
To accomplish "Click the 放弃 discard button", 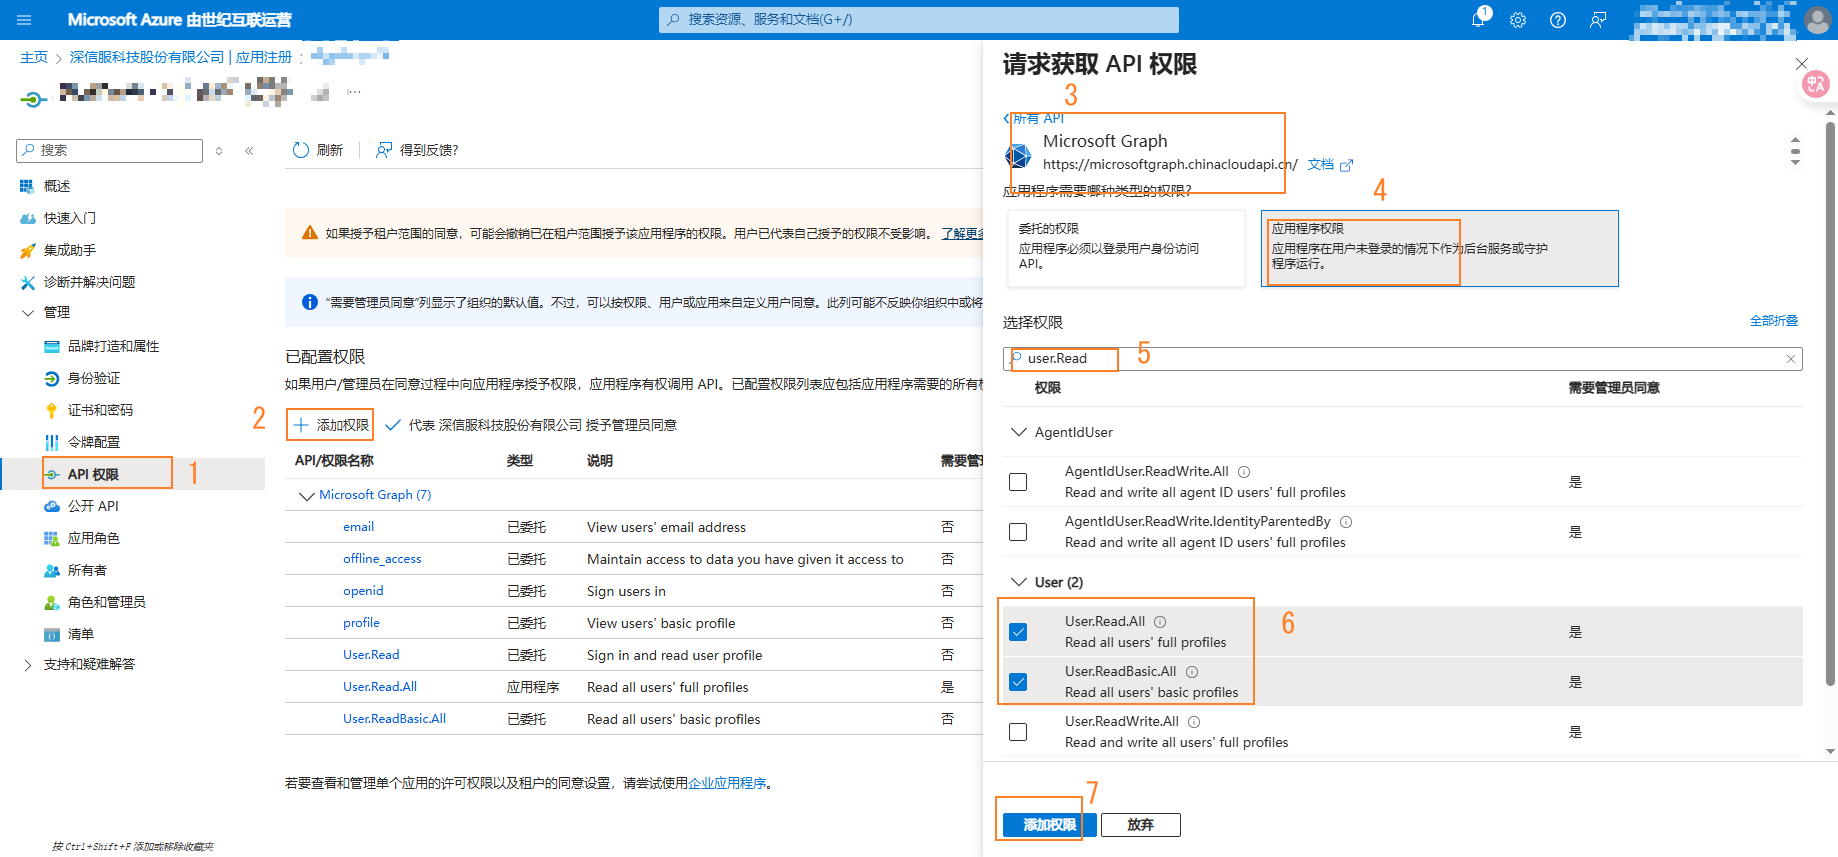I will tap(1140, 825).
